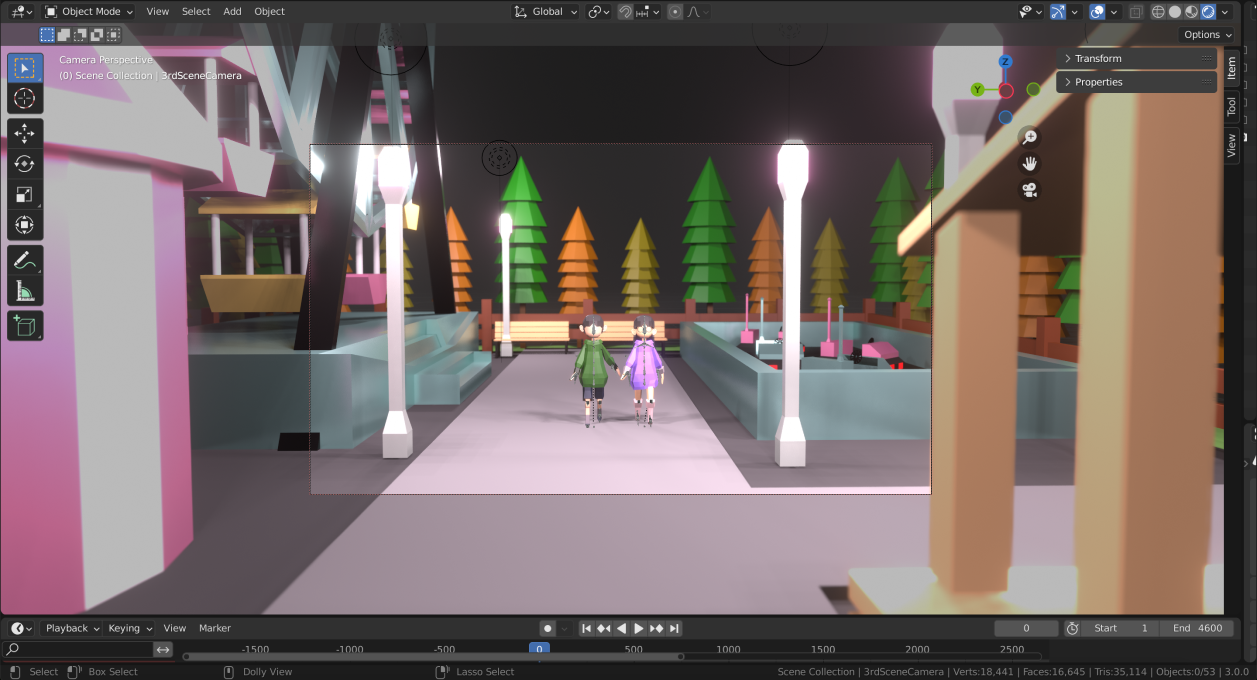
Task: Activate the Transform tool
Action: [x=25, y=225]
